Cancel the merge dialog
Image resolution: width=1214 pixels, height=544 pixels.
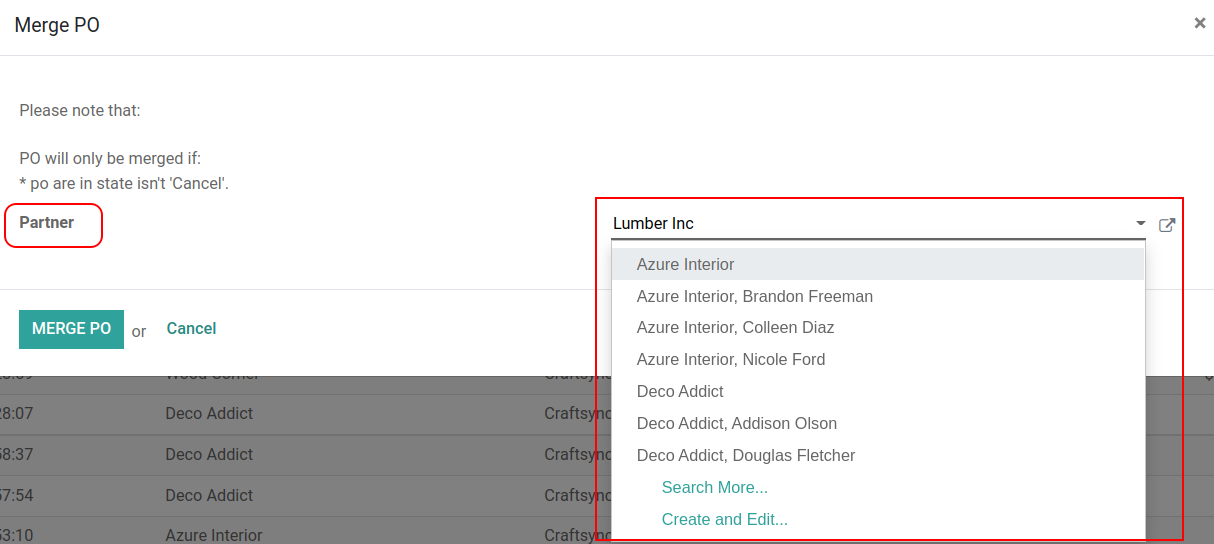[x=191, y=329]
